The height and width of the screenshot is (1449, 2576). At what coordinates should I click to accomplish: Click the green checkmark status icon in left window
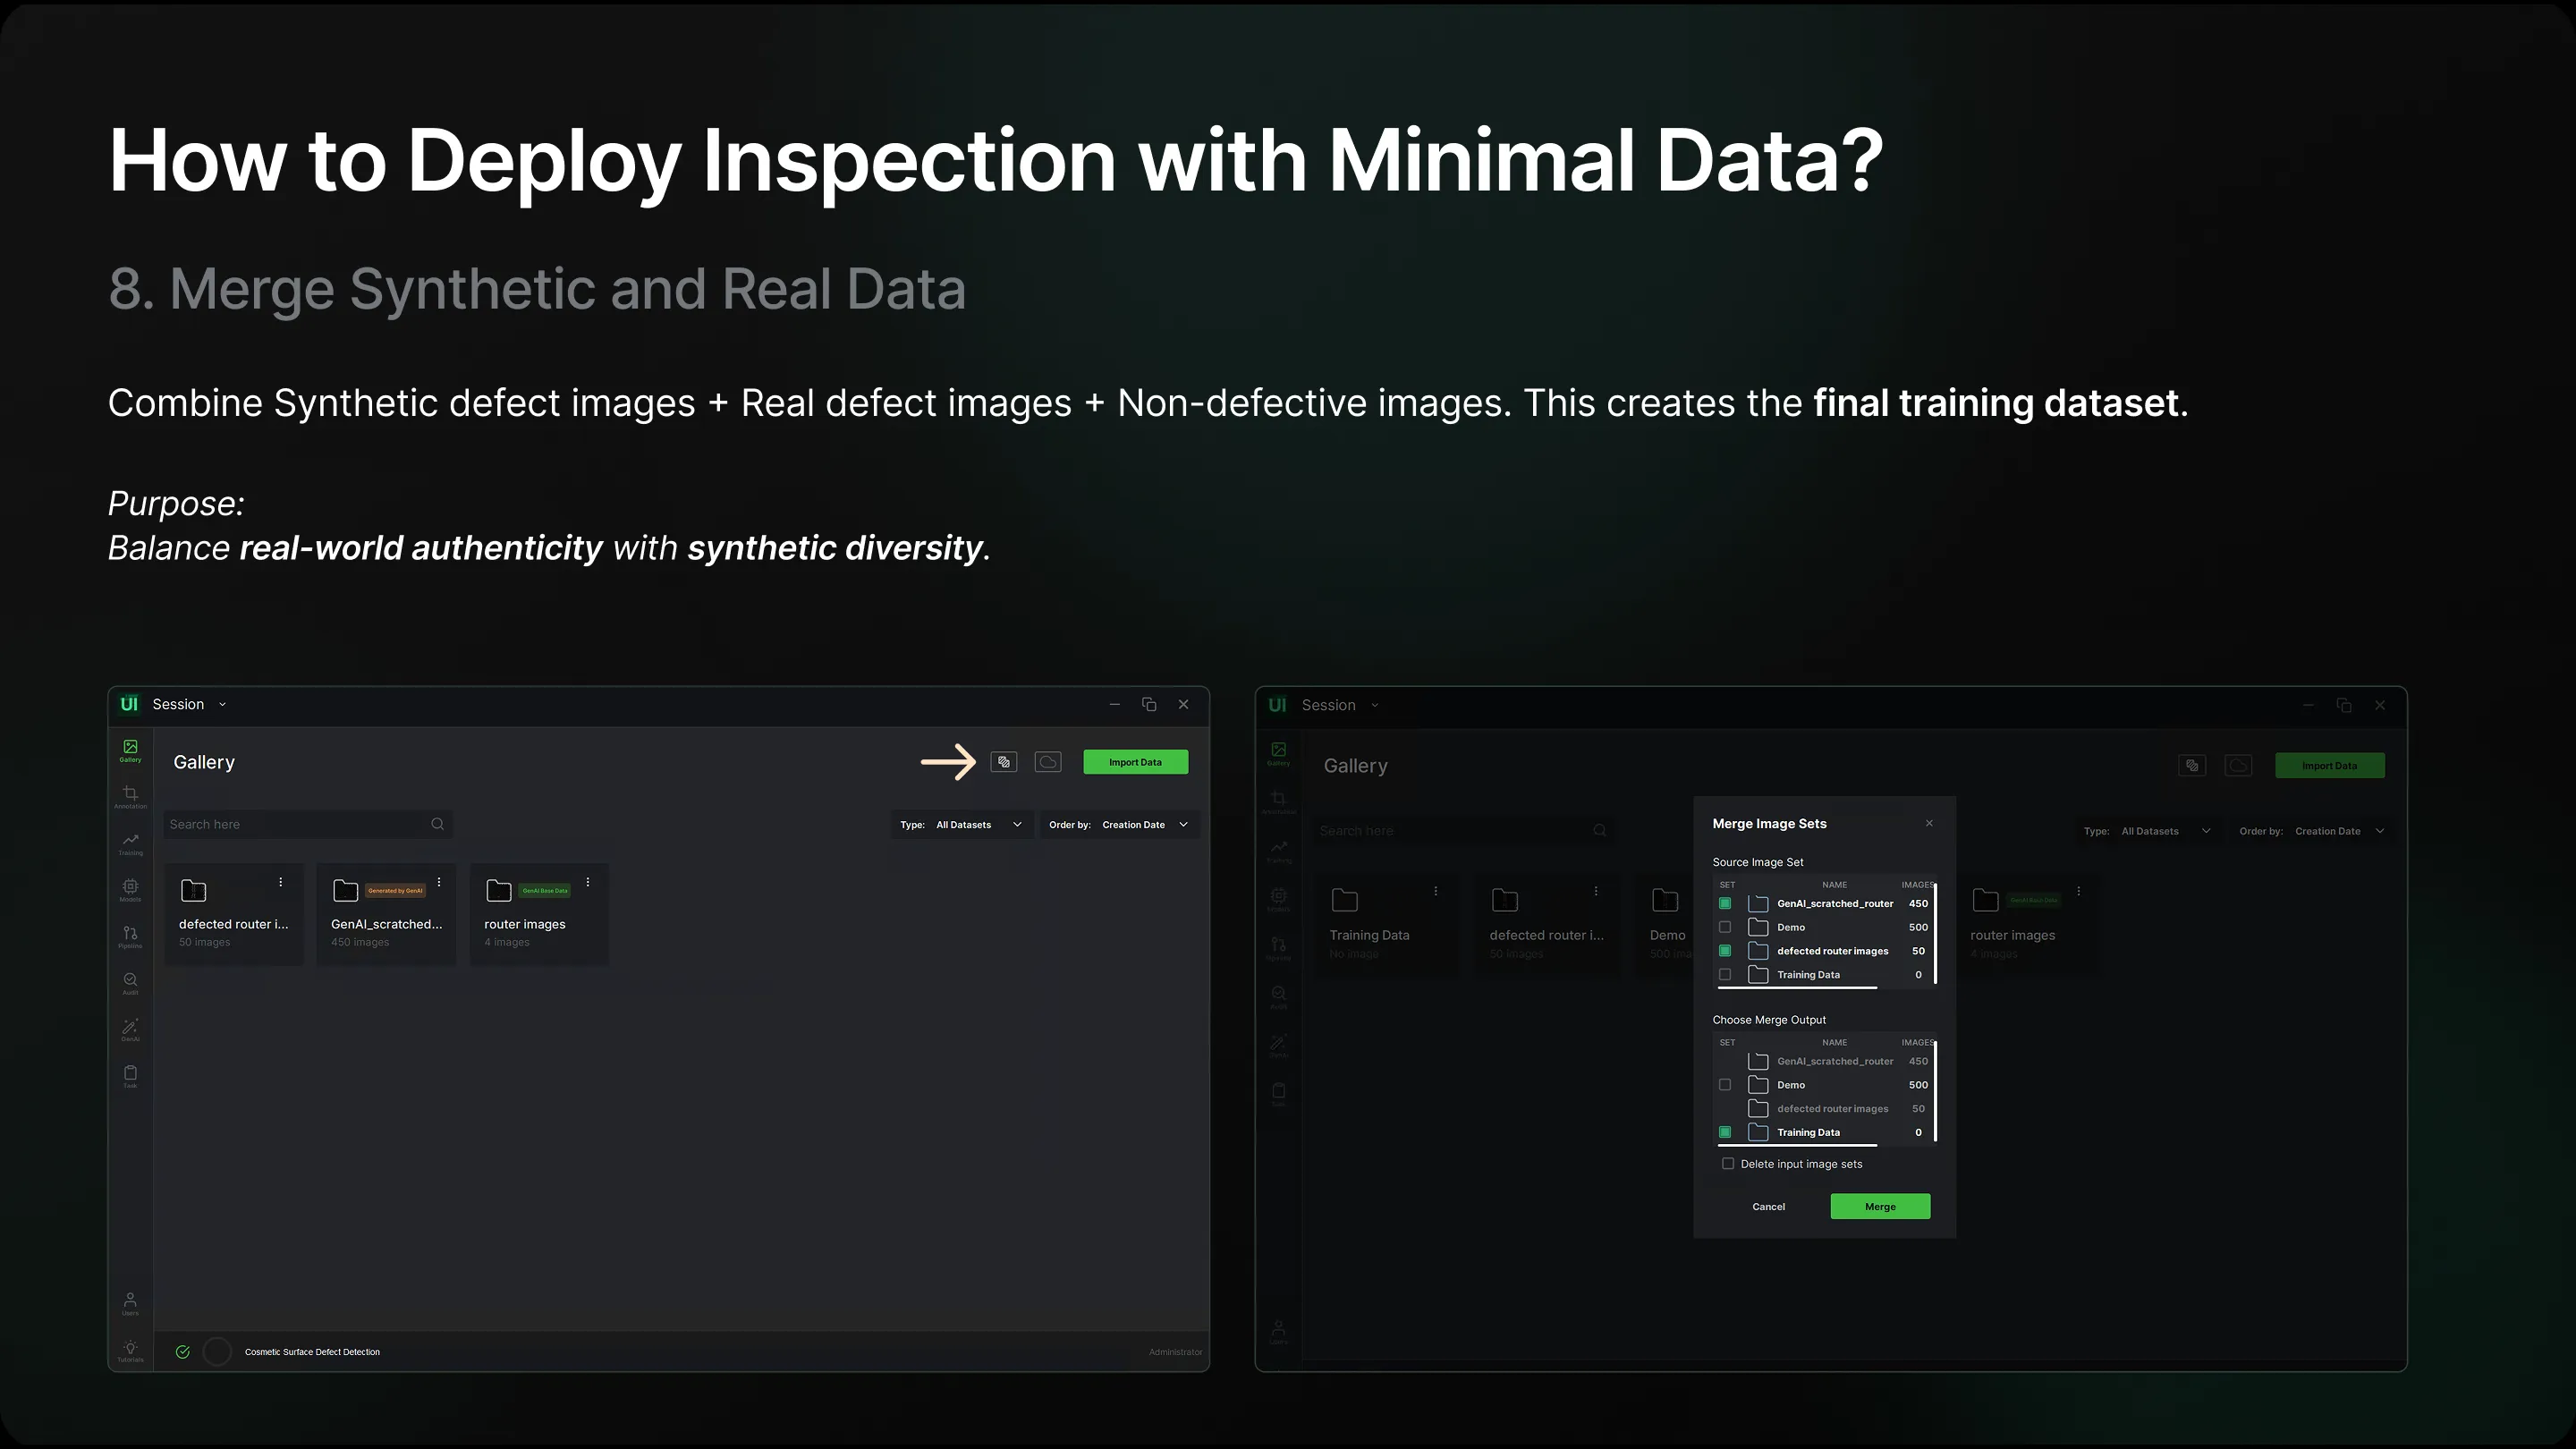pos(182,1352)
